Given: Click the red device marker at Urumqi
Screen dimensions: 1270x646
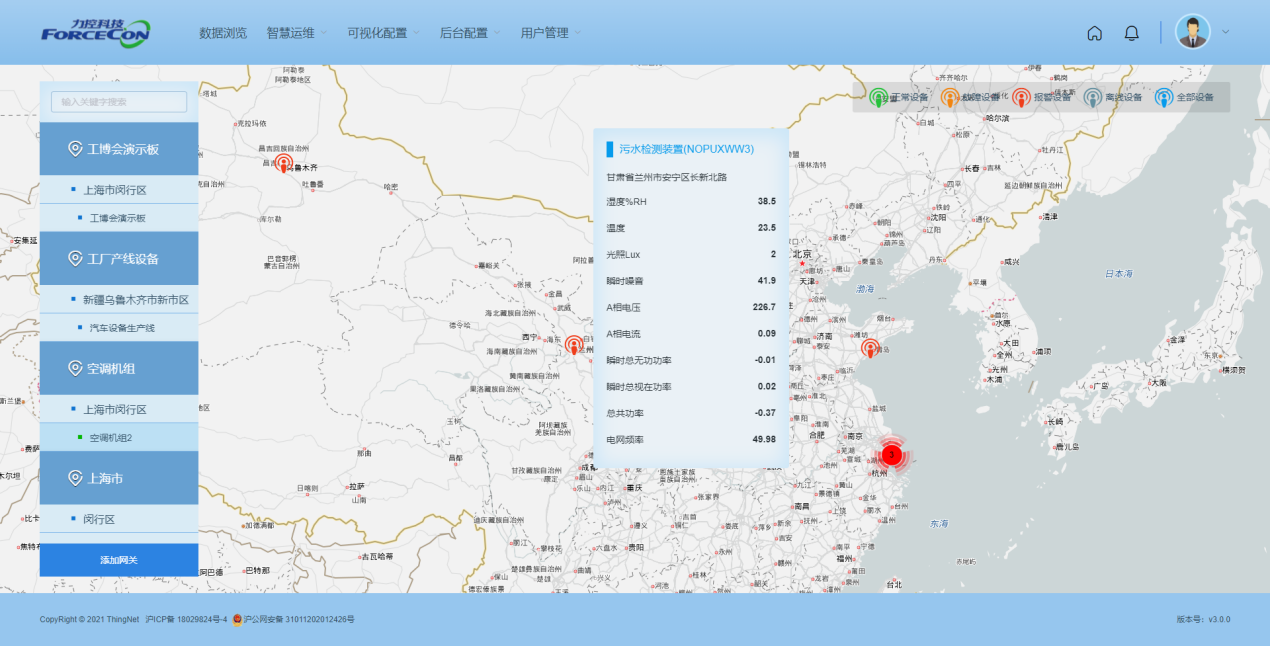Looking at the screenshot, I should point(284,162).
